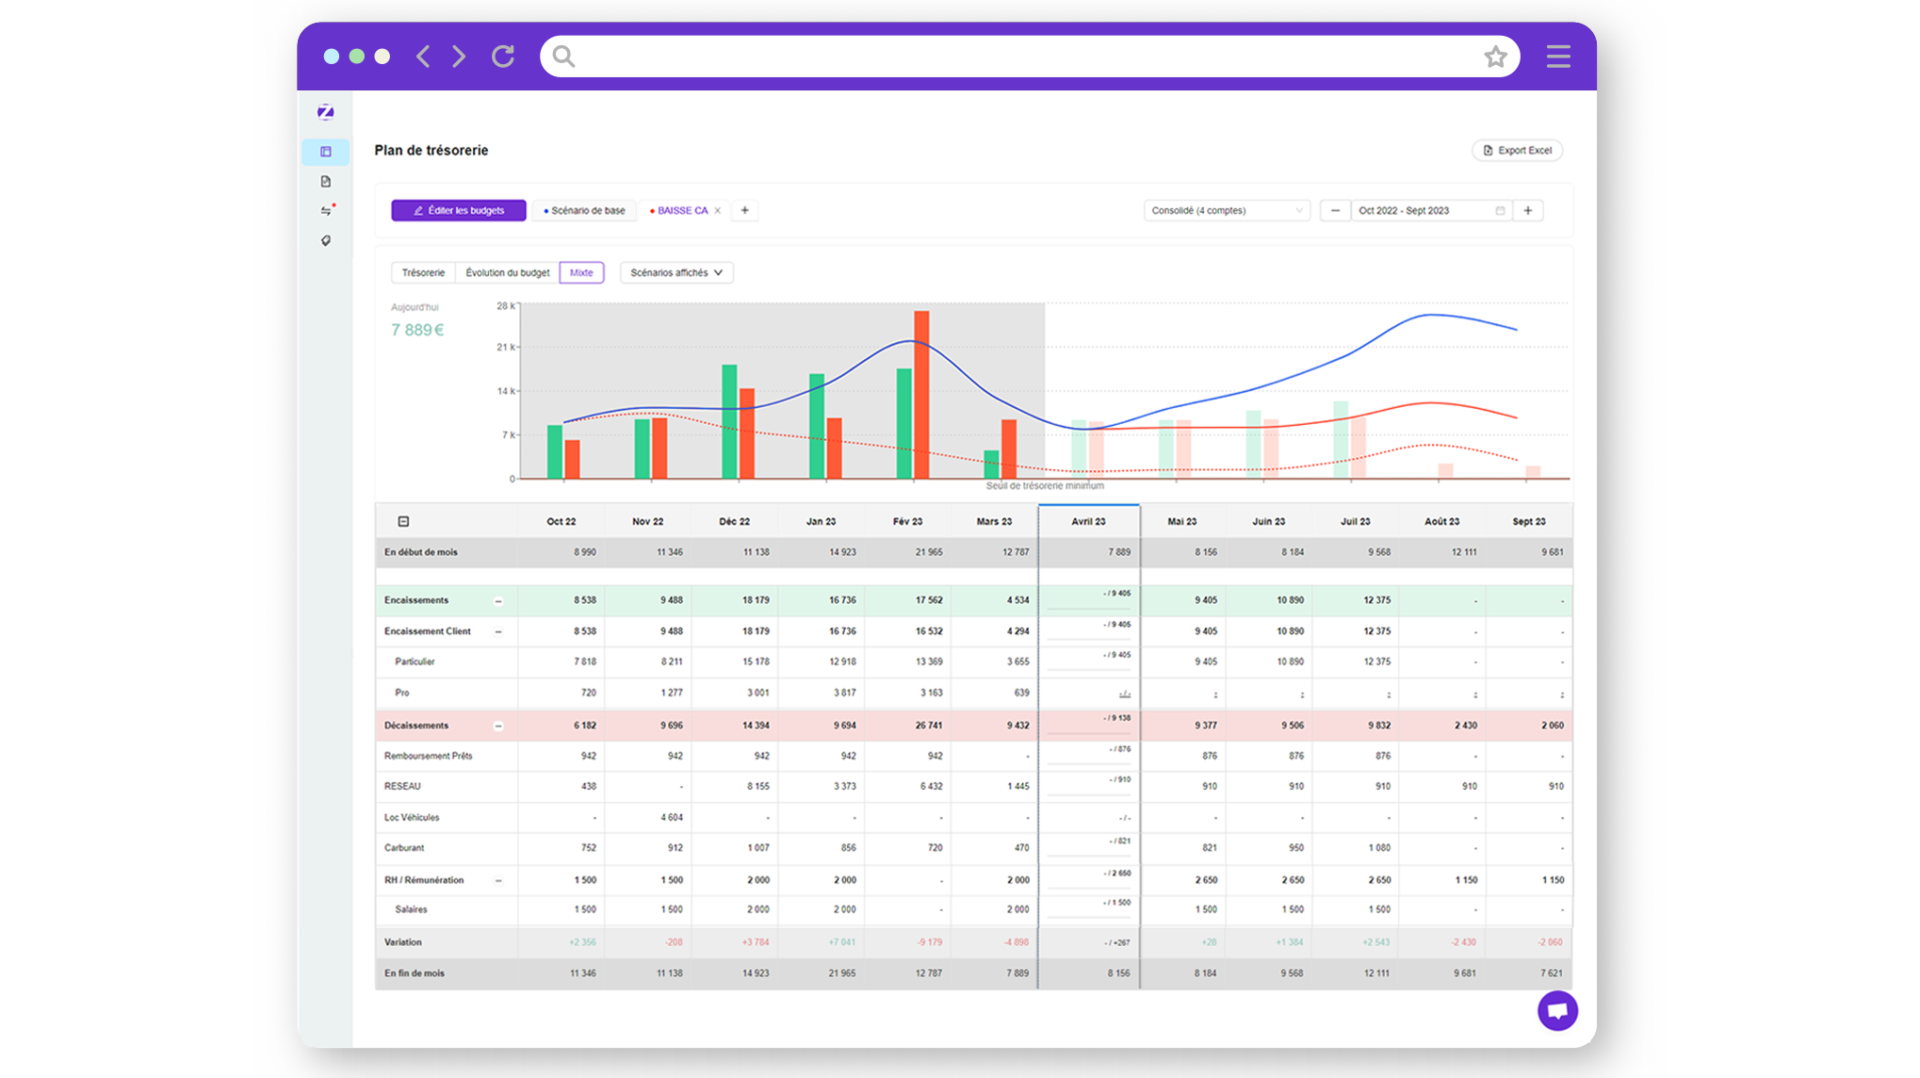The width and height of the screenshot is (1920, 1078).
Task: Select the Remboursement Prêts row label
Action: tap(428, 756)
